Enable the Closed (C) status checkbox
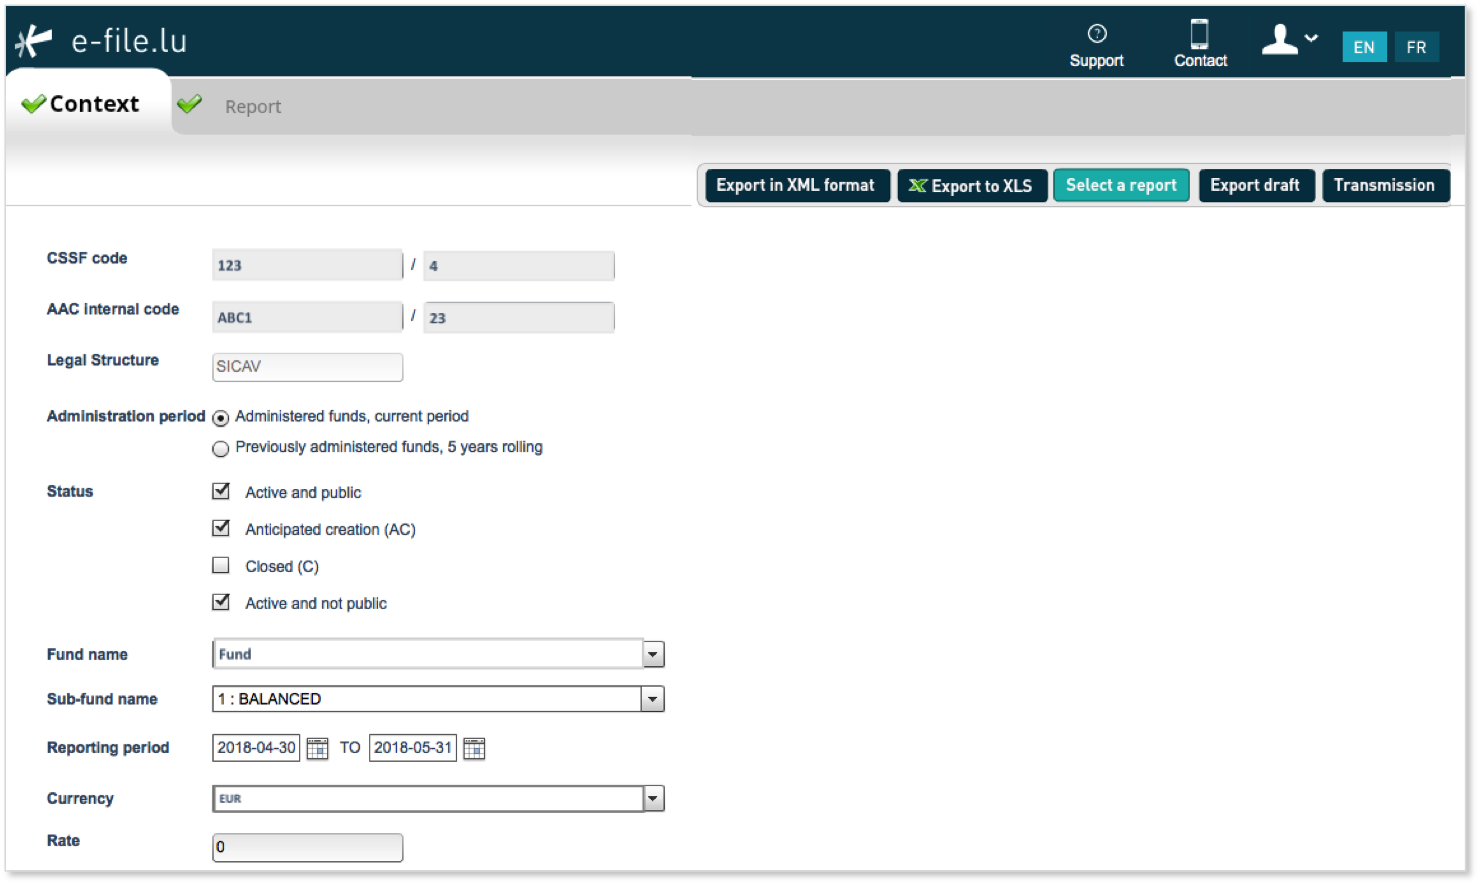The image size is (1480, 885). coord(221,565)
